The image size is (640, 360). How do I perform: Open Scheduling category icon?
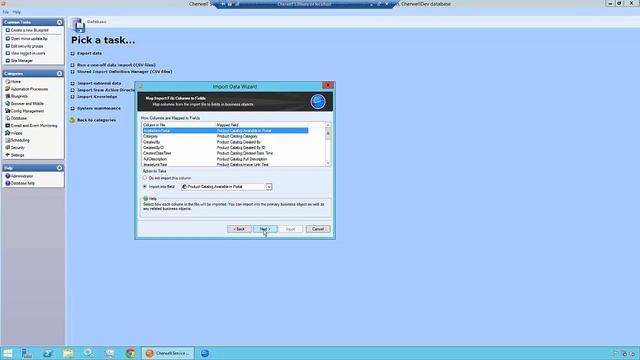(7, 140)
